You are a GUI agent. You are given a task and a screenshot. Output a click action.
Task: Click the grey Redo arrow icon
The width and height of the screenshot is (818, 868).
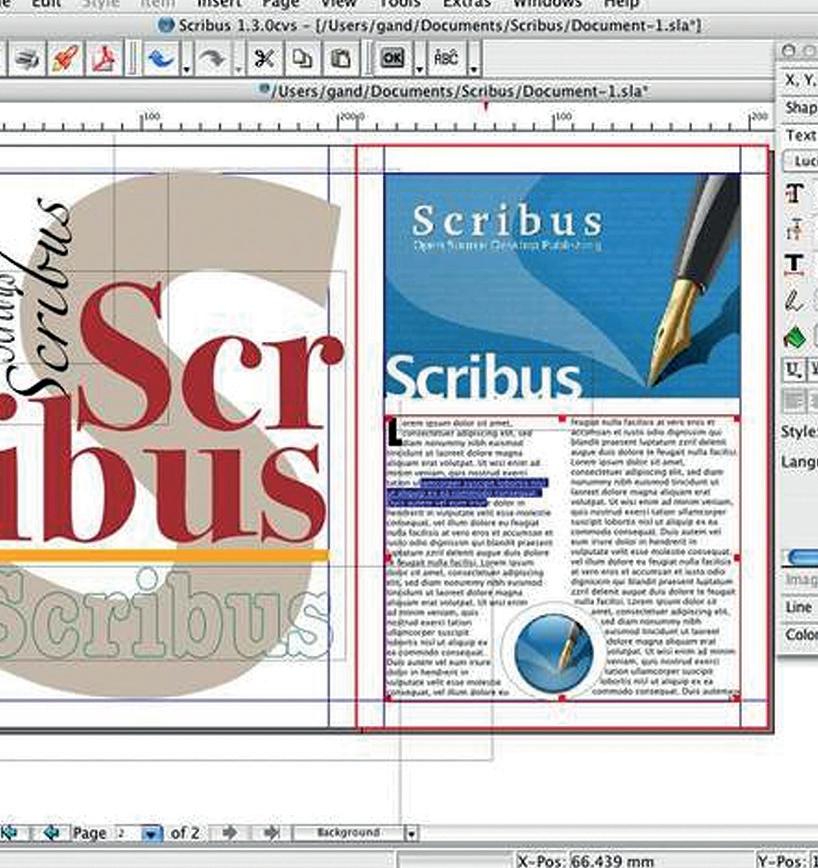[213, 58]
